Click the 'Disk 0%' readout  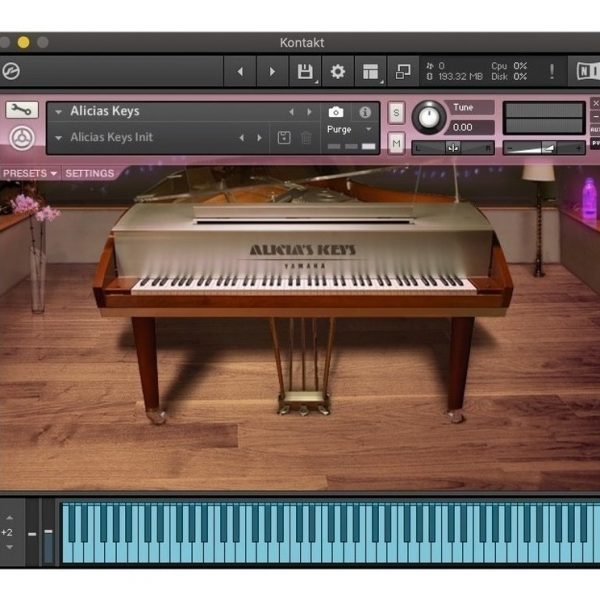[x=509, y=77]
